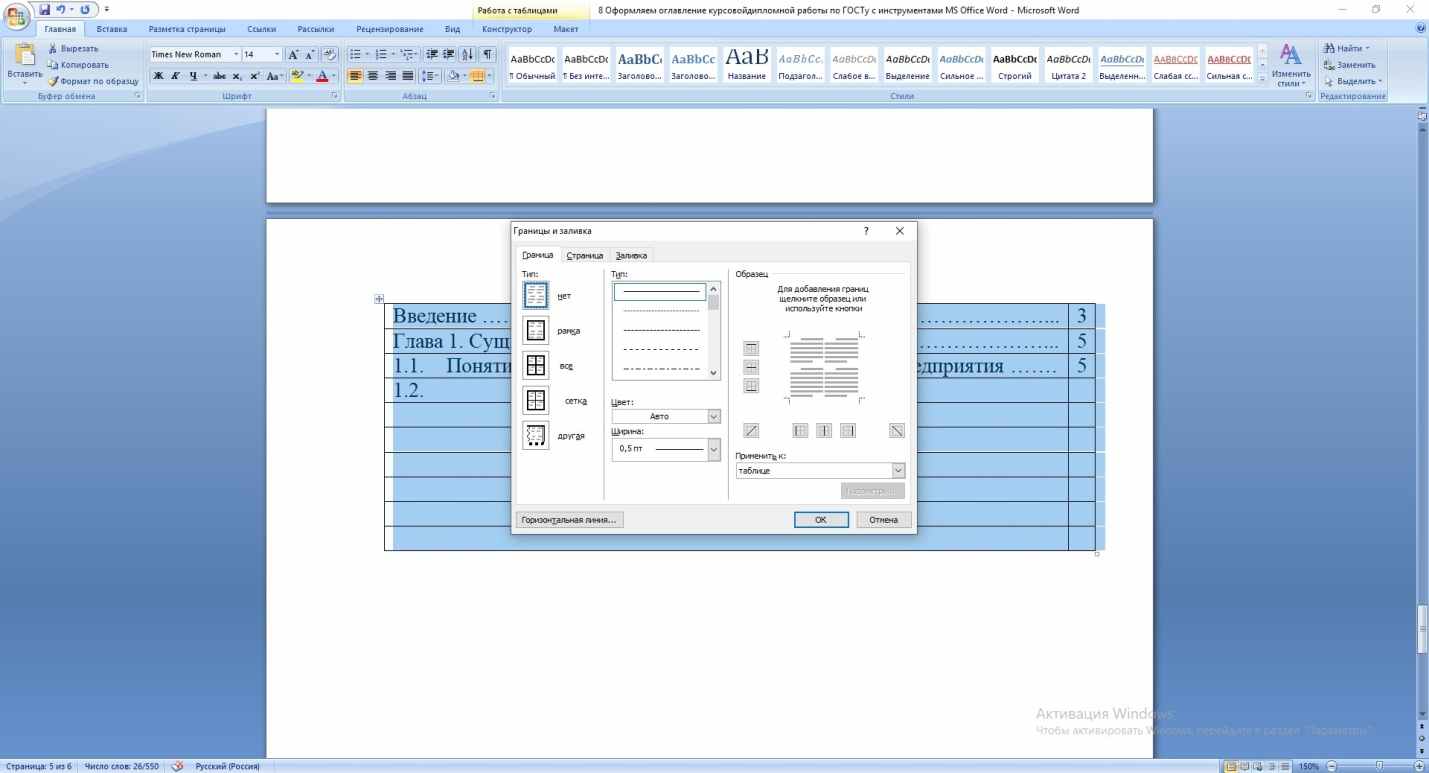Toggle diagonal up border button

751,431
